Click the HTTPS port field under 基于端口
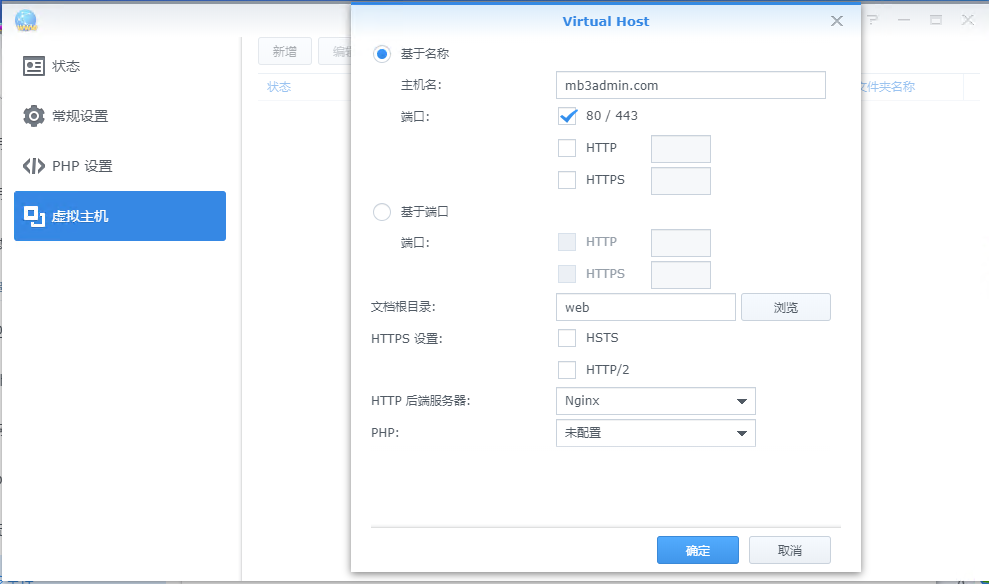Viewport: 989px width, 584px height. click(681, 275)
